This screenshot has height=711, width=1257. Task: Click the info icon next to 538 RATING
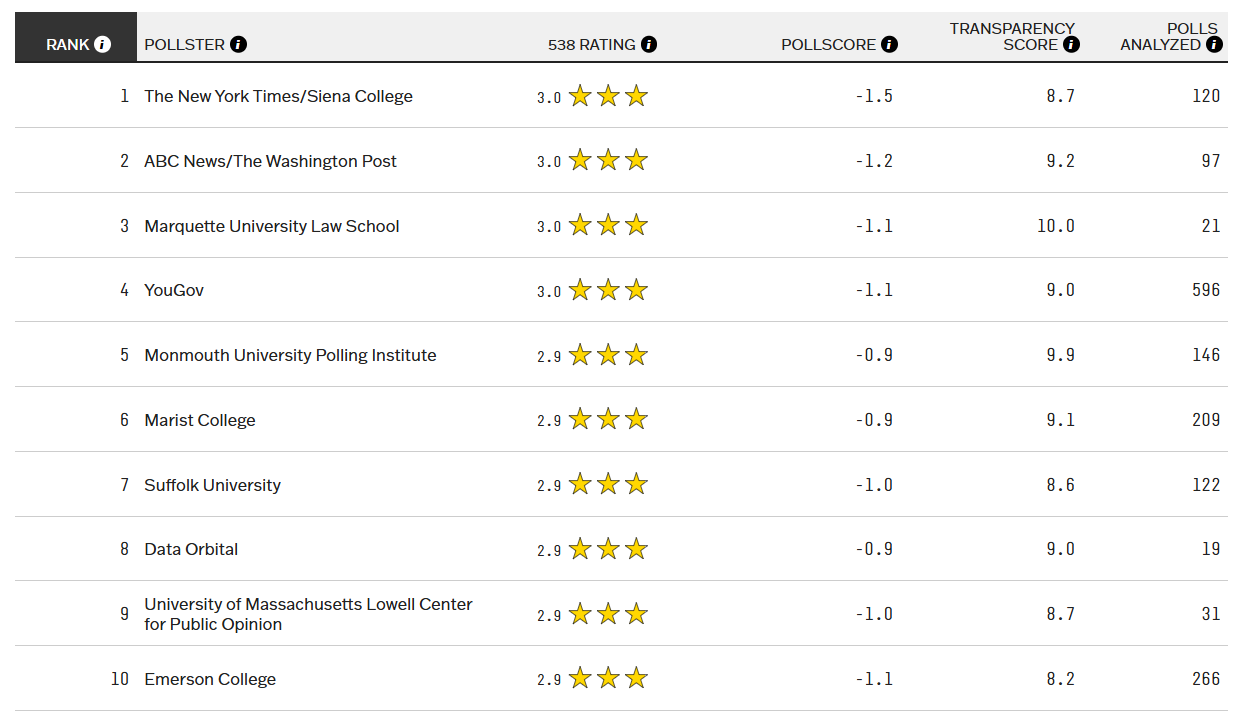[649, 44]
